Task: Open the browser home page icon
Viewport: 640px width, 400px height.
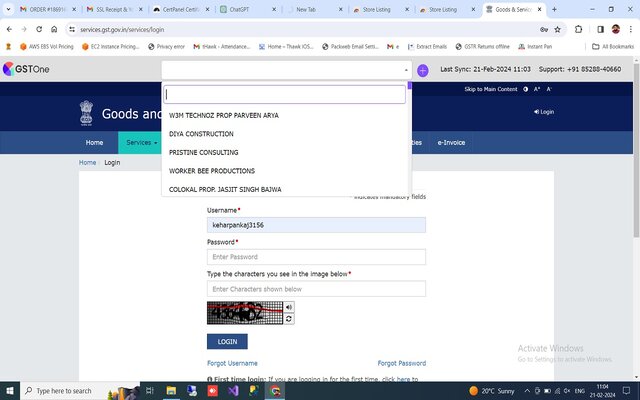Action: [54, 29]
